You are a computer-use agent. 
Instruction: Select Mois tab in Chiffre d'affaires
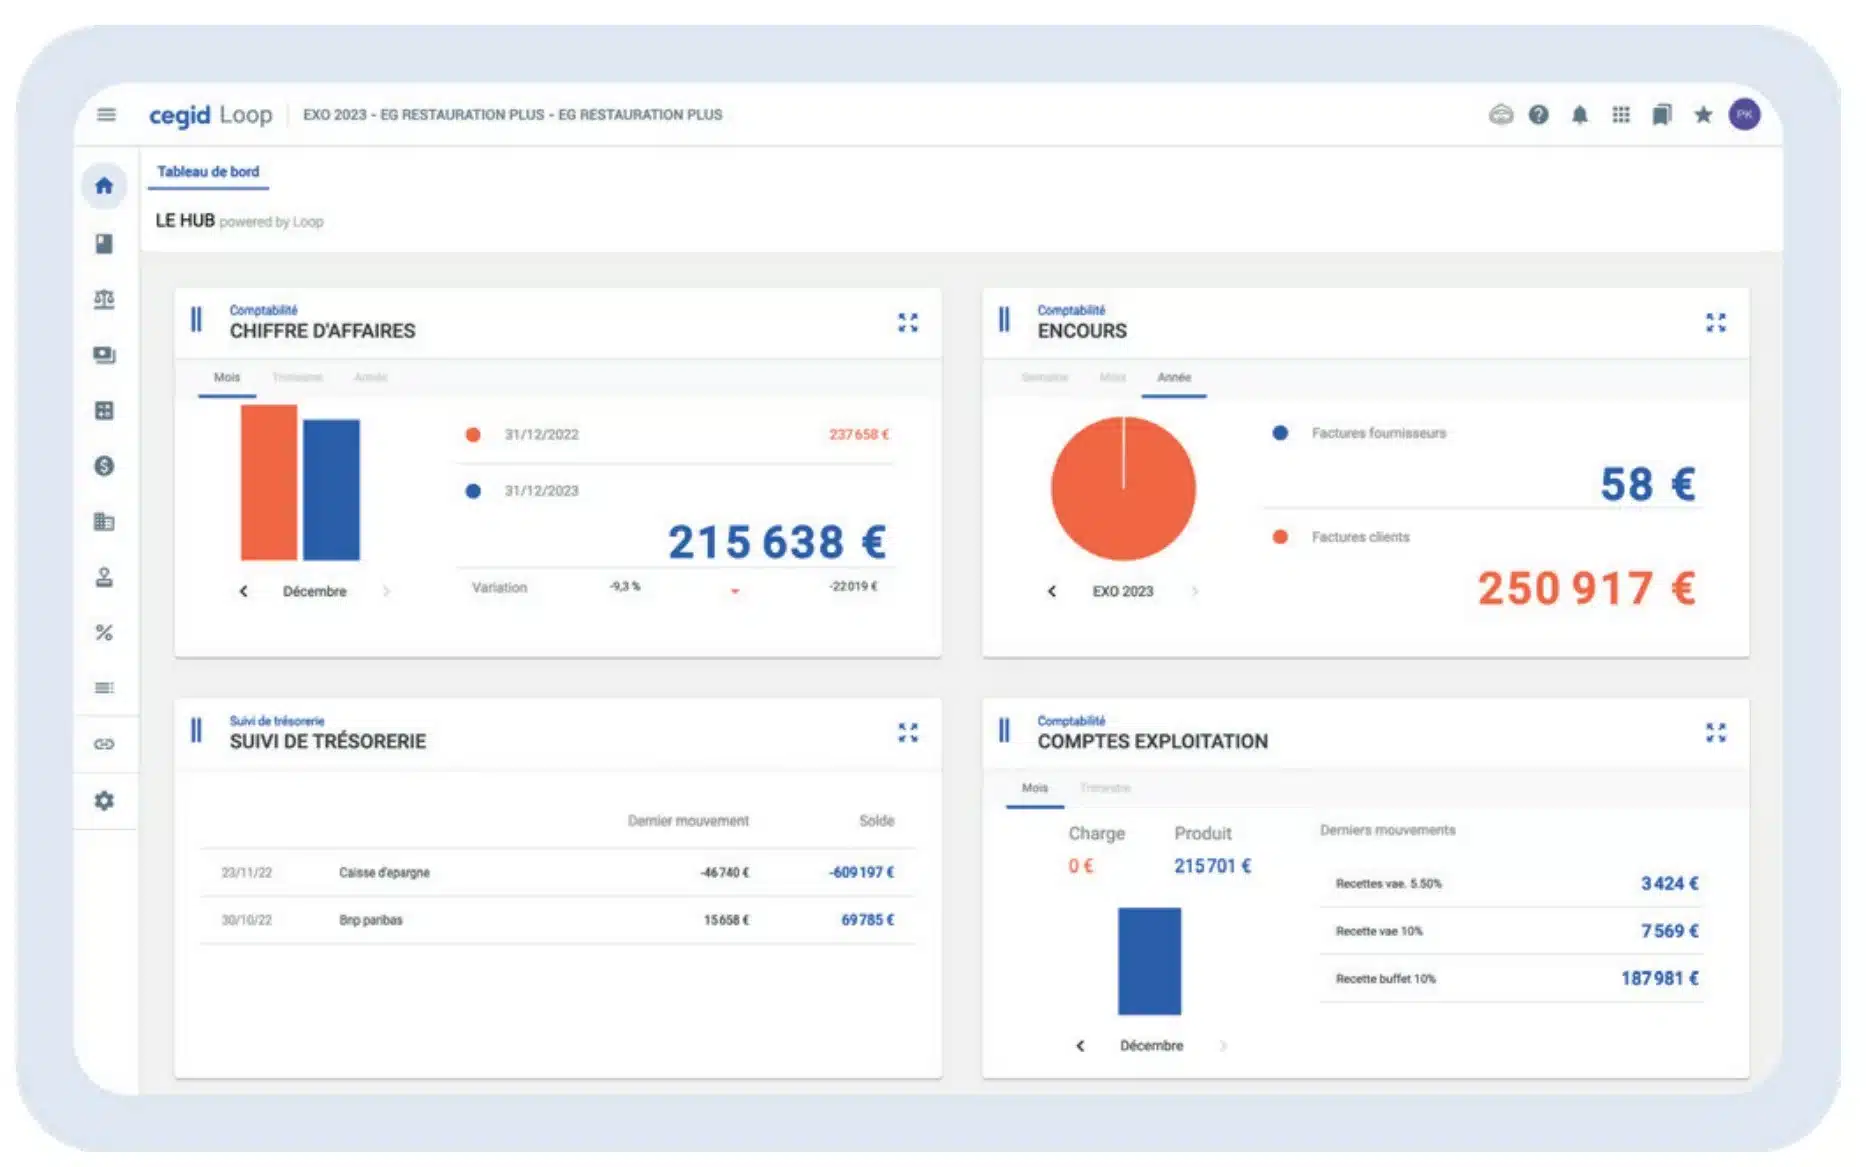click(227, 378)
